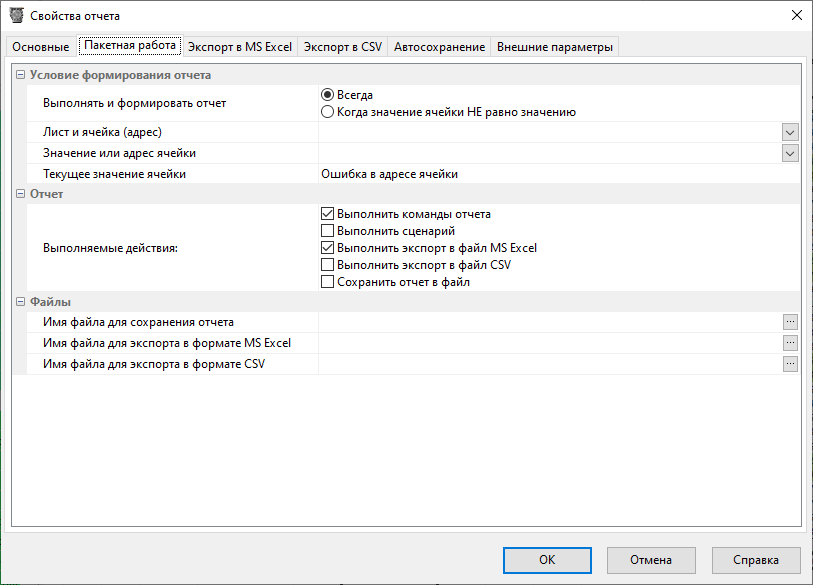Open the Лист и ячейка (адрес) dropdown
813x585 pixels.
(790, 132)
